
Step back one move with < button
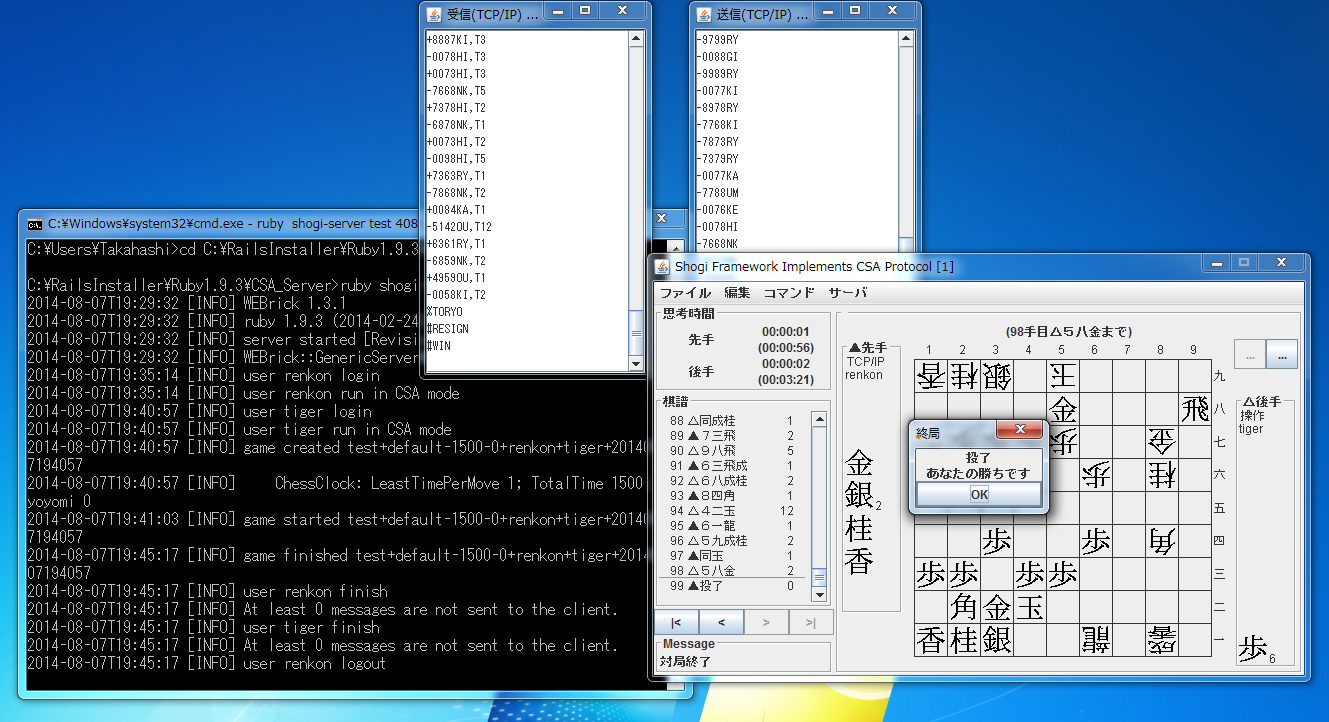coord(721,622)
